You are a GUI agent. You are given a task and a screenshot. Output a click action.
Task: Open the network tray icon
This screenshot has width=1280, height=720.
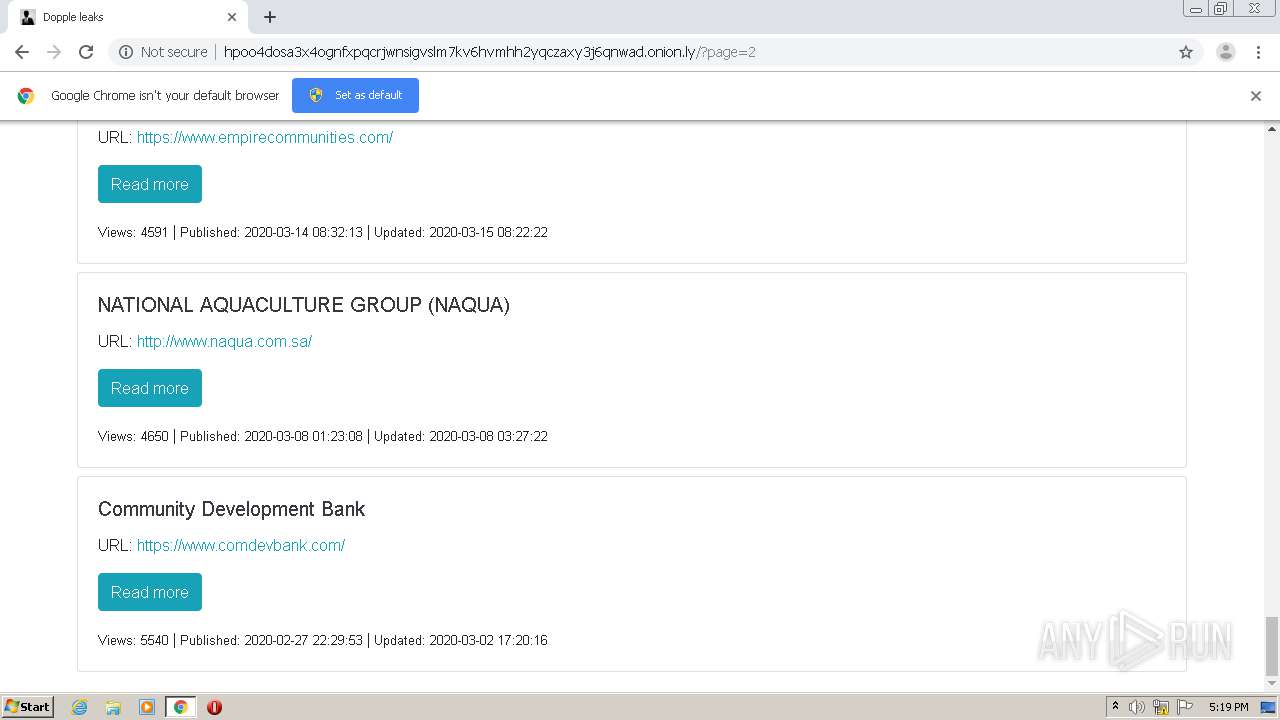point(1161,707)
